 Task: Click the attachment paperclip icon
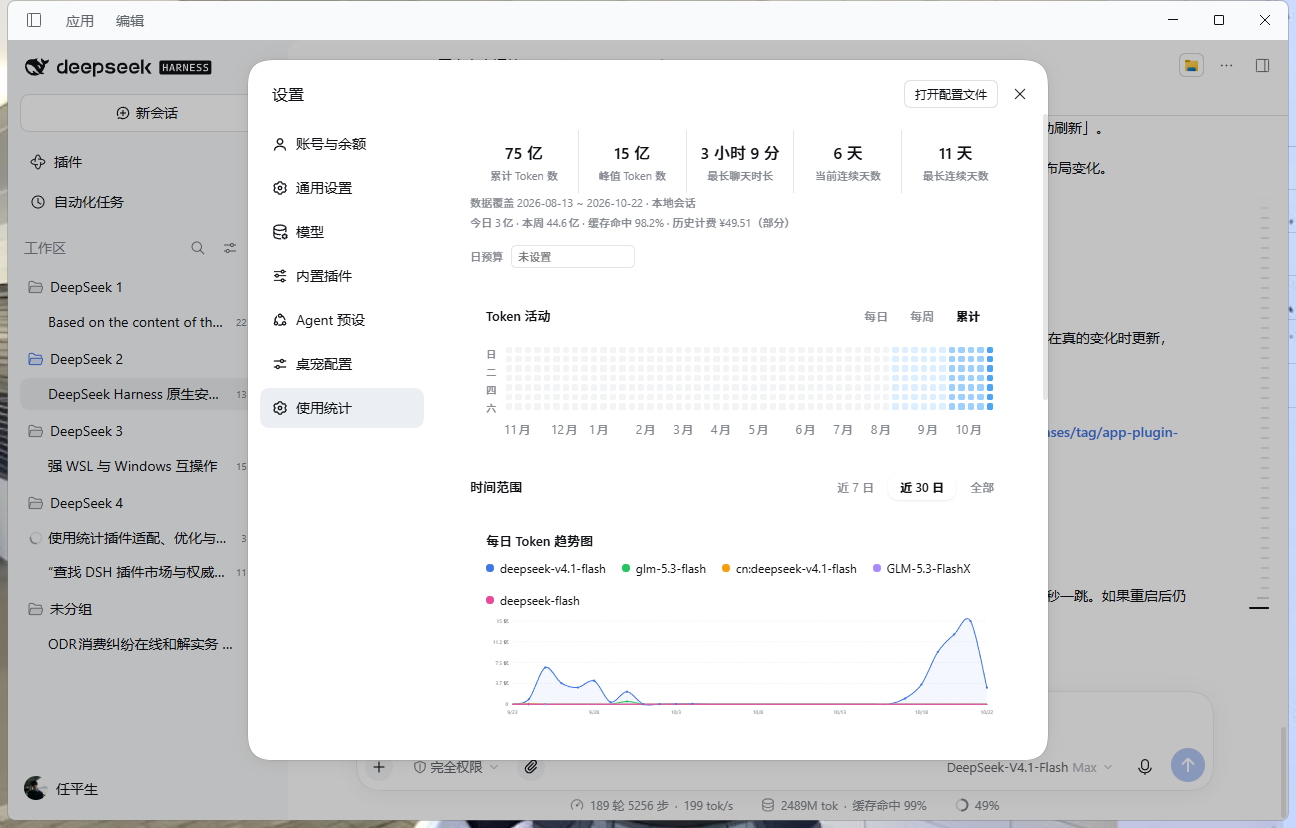(x=531, y=767)
